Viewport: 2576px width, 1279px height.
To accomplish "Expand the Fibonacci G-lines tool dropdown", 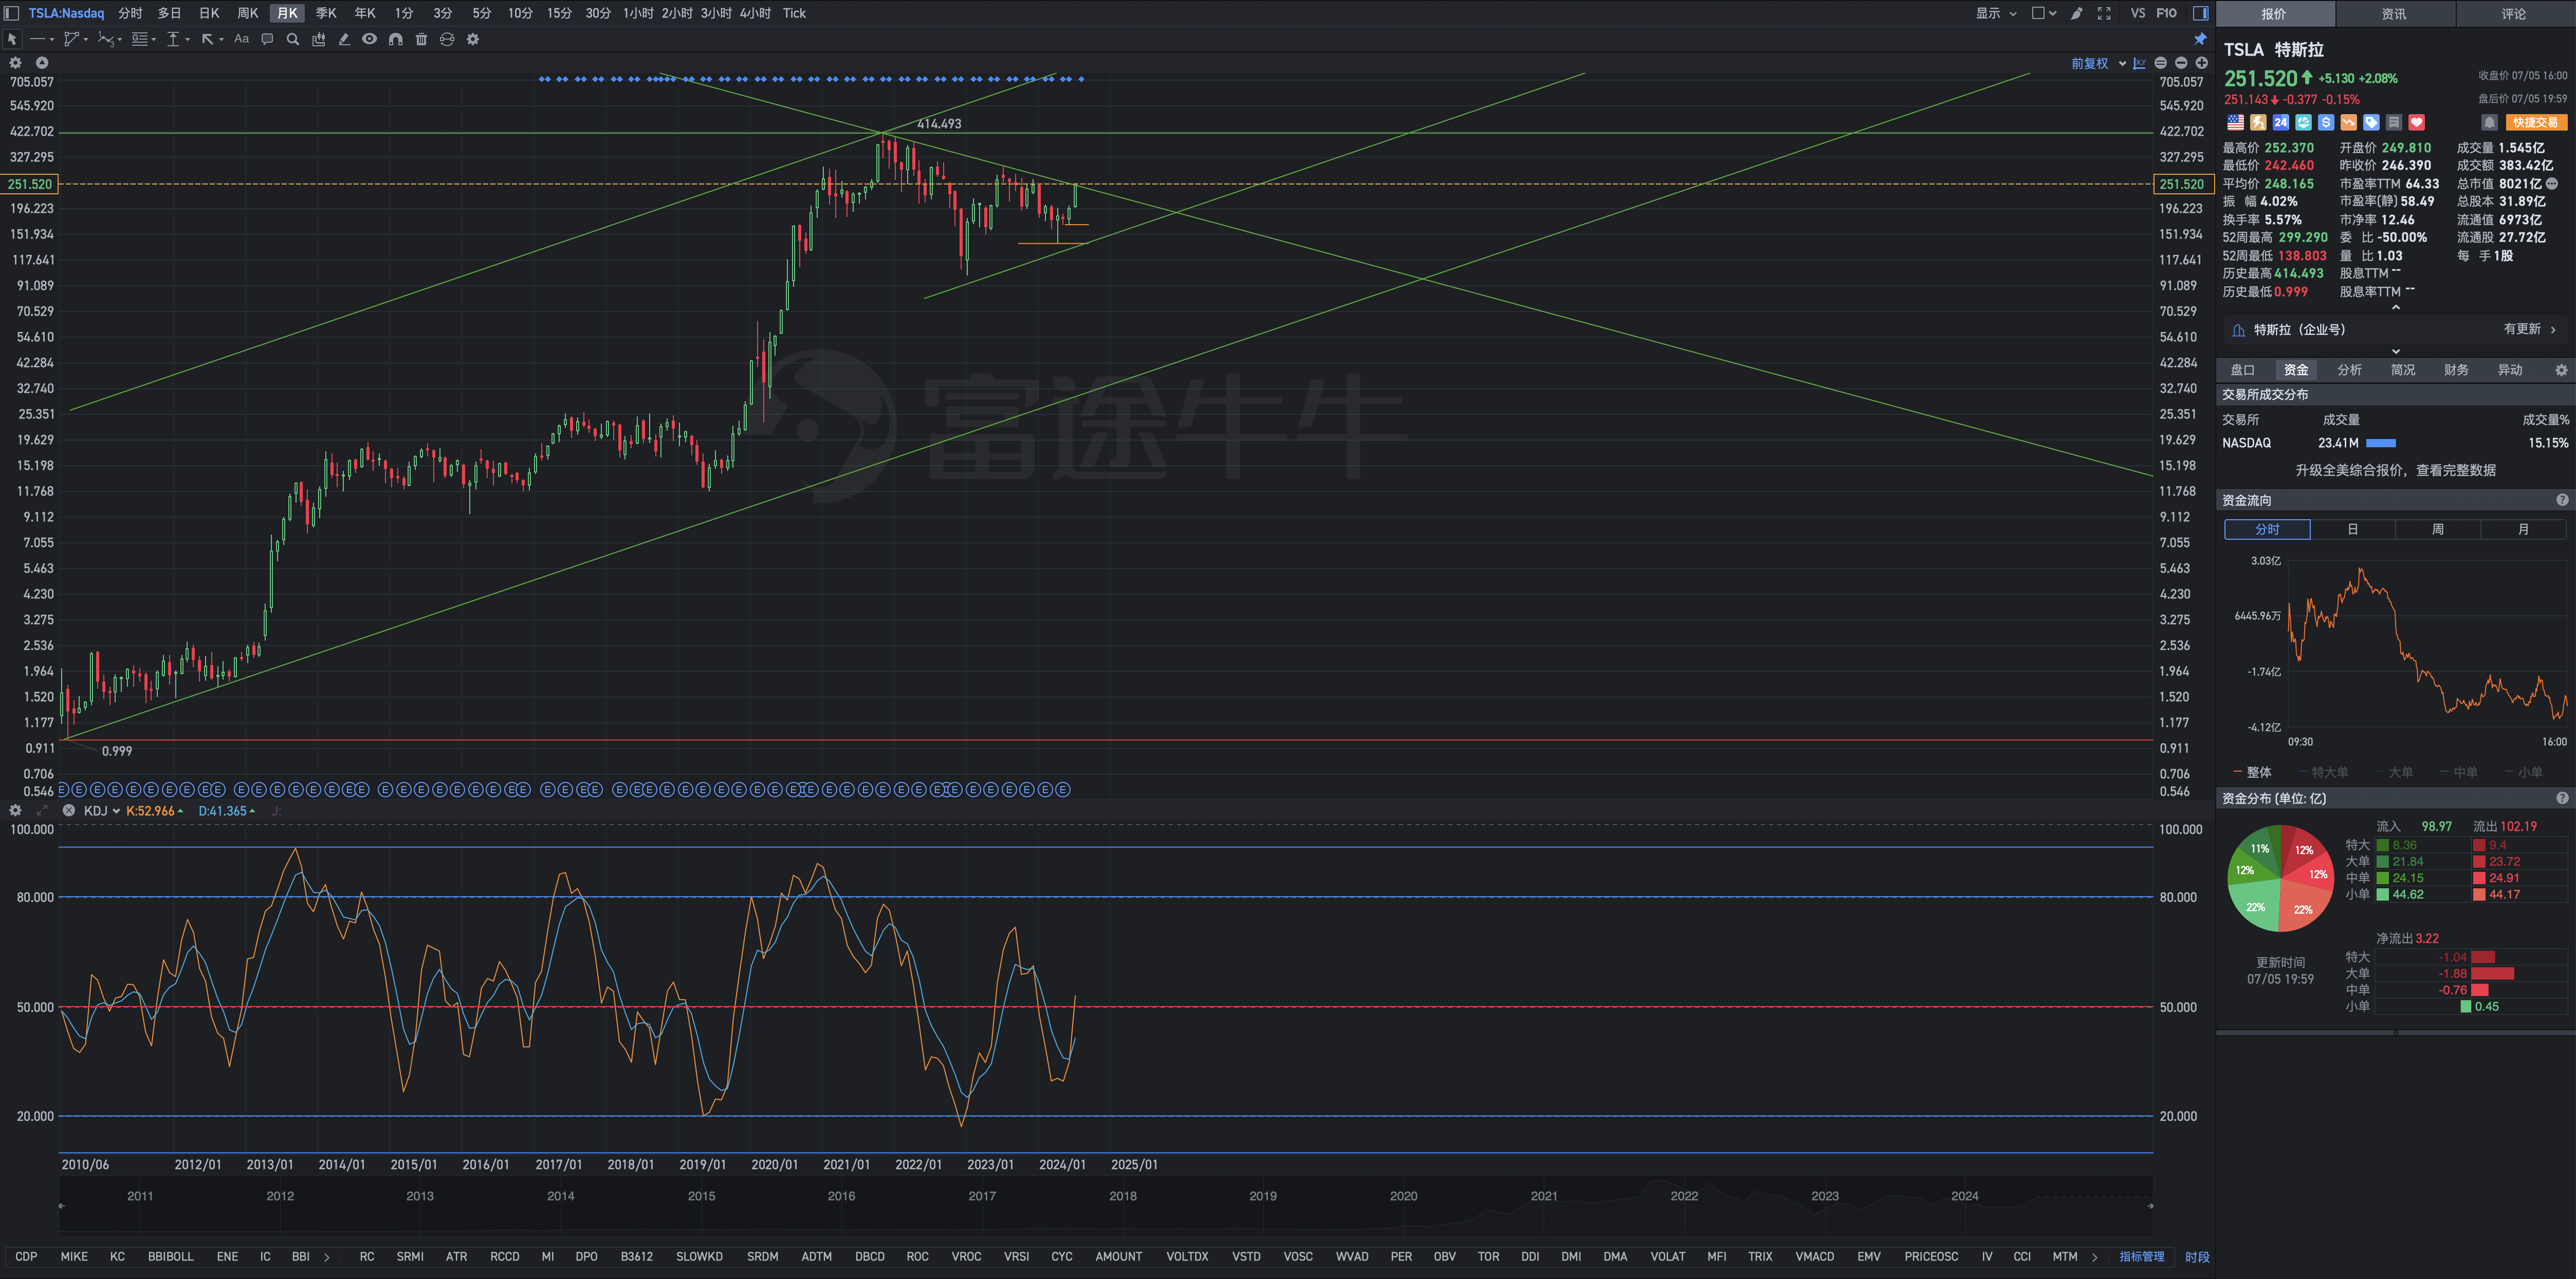I will pos(153,40).
